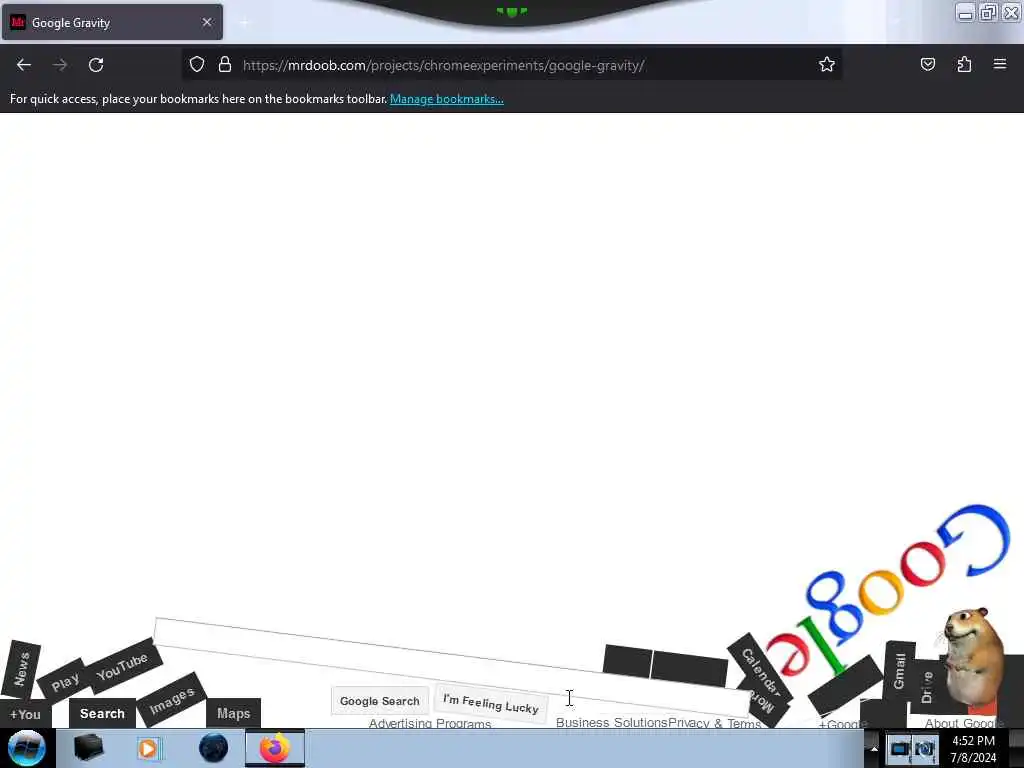
Task: Click the fallen Calendar menu item
Action: pyautogui.click(x=761, y=673)
